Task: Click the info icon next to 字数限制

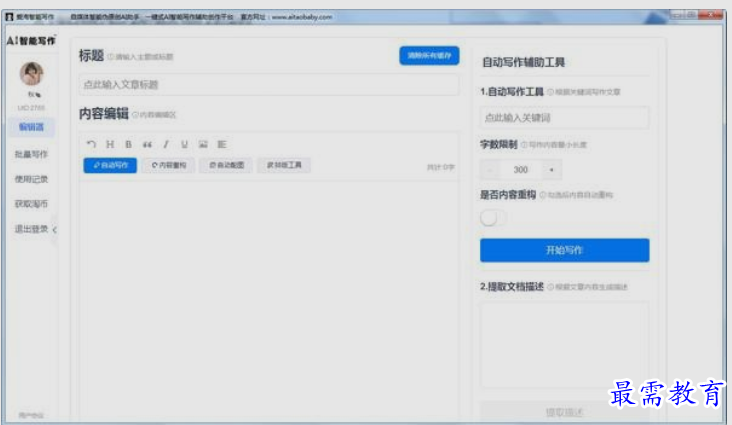Action: 524,145
